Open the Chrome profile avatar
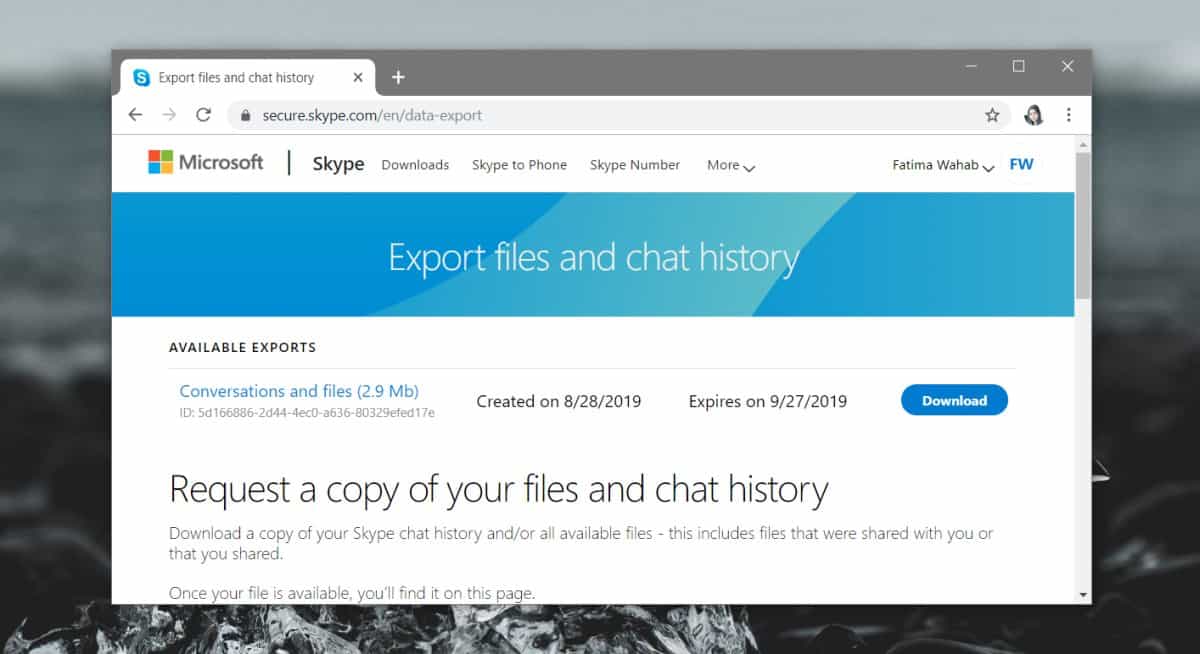This screenshot has width=1200, height=654. pyautogui.click(x=1034, y=115)
